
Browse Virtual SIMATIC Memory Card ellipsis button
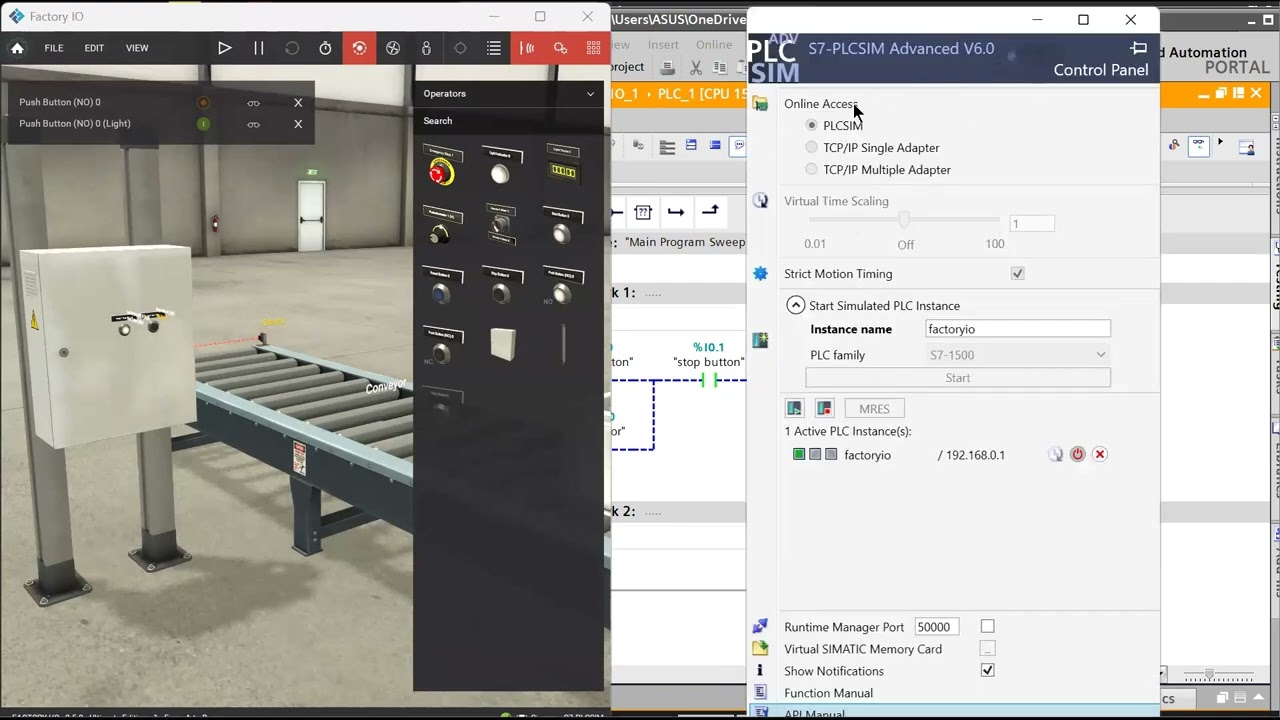pos(987,649)
